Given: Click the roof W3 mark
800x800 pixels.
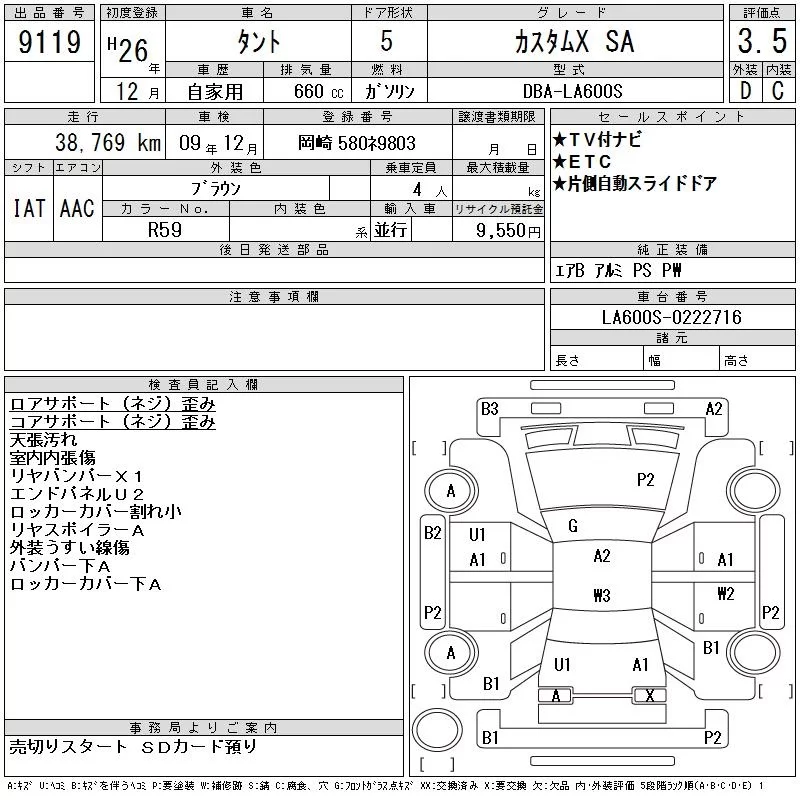Looking at the screenshot, I should [x=602, y=595].
